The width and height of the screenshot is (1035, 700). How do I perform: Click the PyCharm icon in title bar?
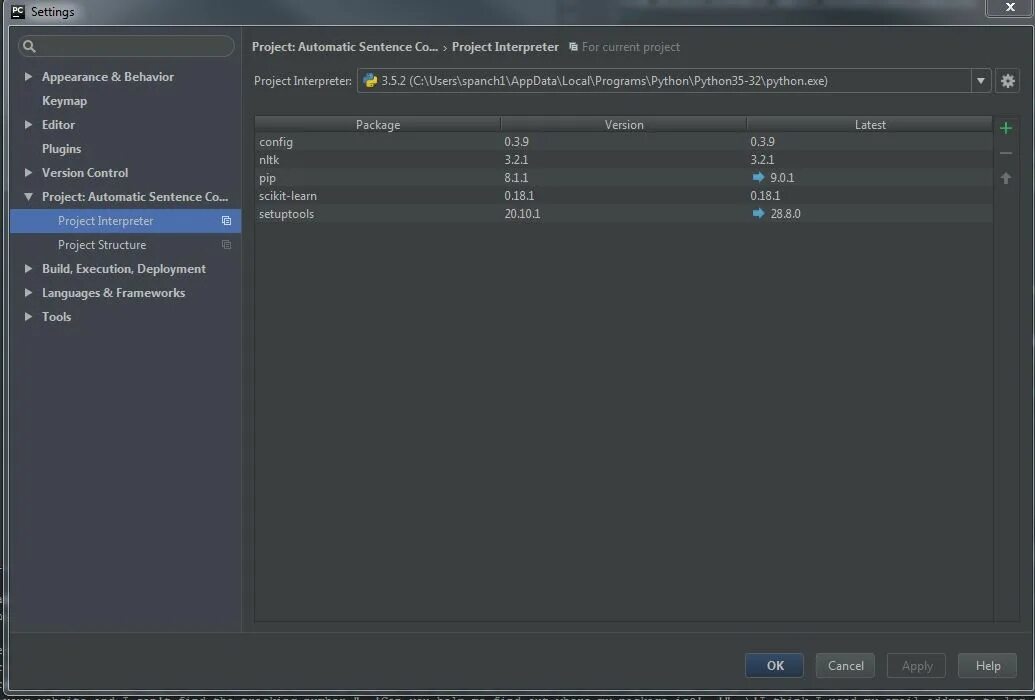(18, 11)
